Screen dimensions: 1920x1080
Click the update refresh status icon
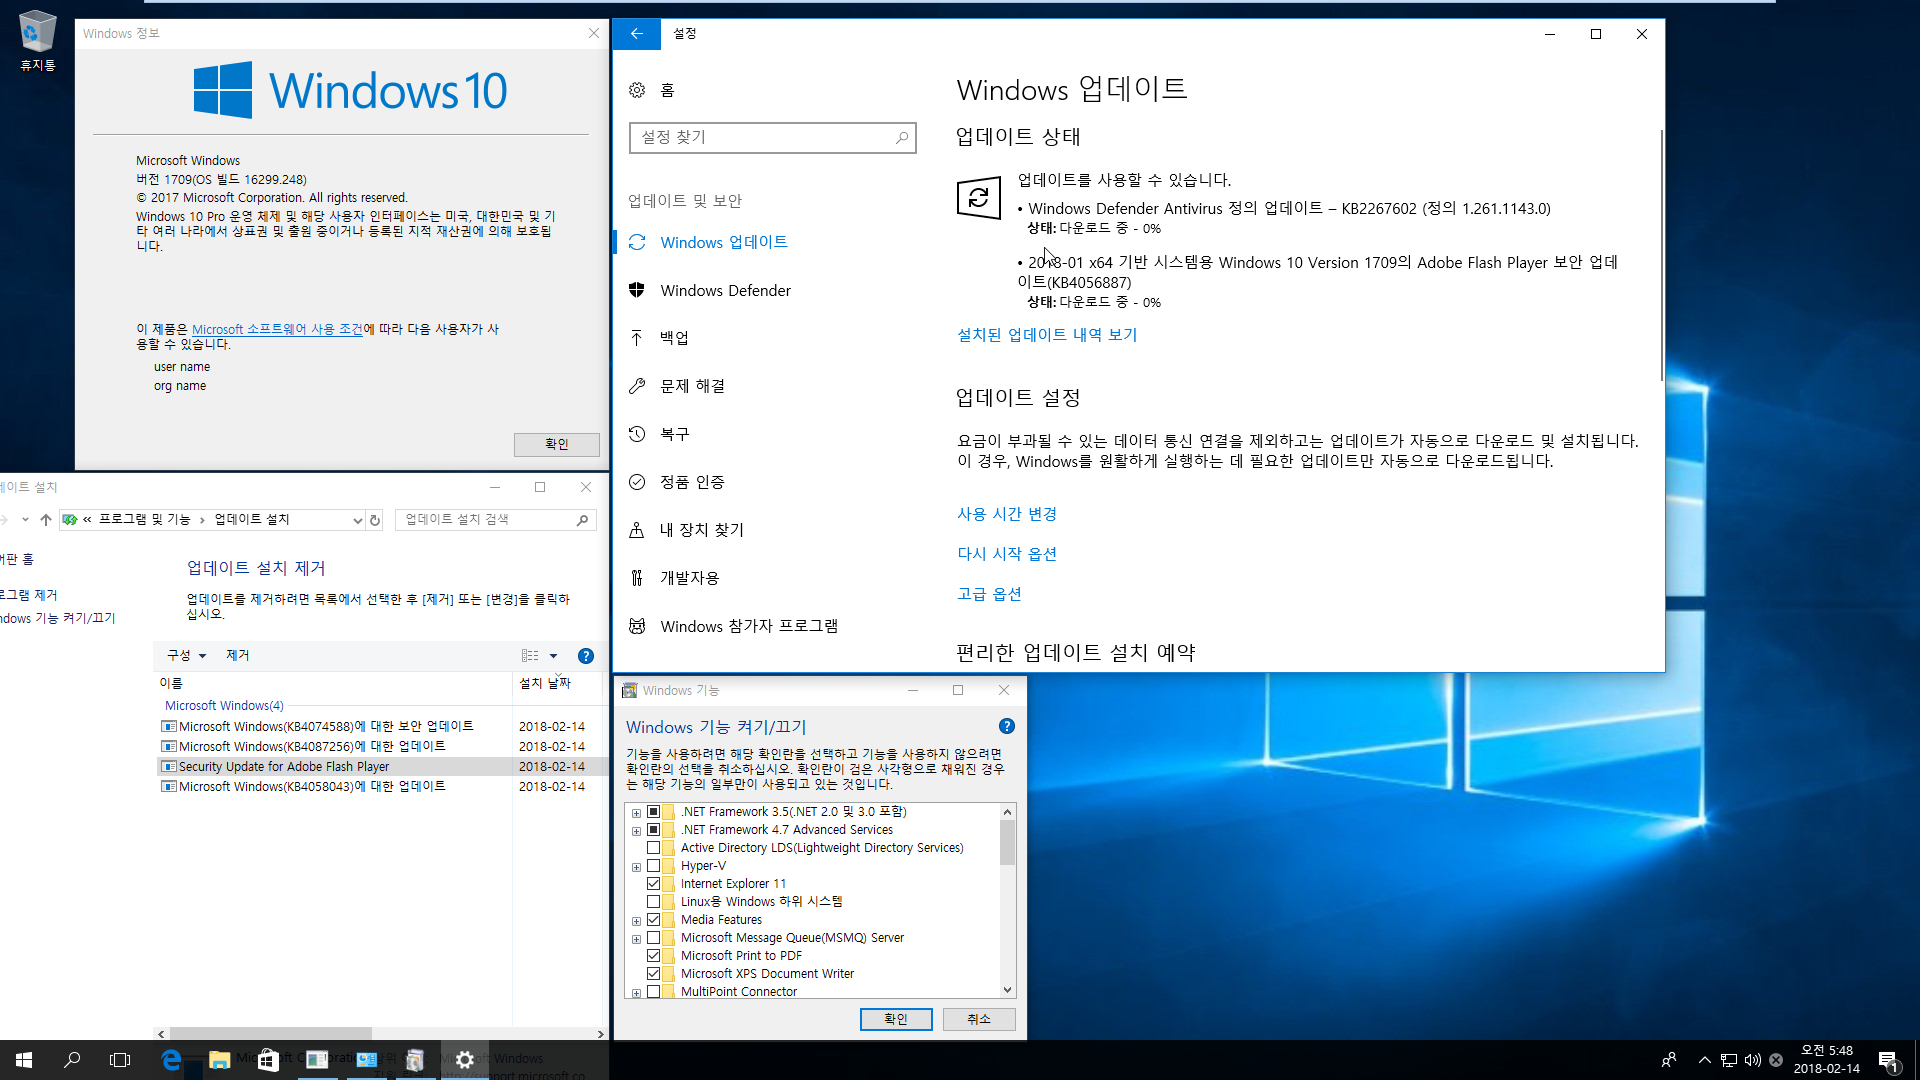click(978, 198)
